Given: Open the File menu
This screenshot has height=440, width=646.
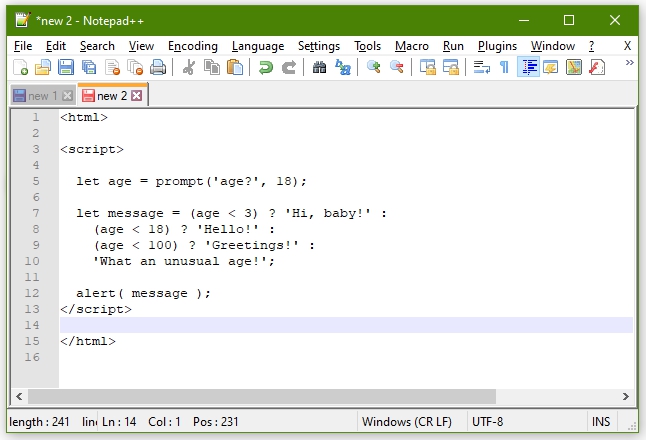Looking at the screenshot, I should (x=23, y=46).
